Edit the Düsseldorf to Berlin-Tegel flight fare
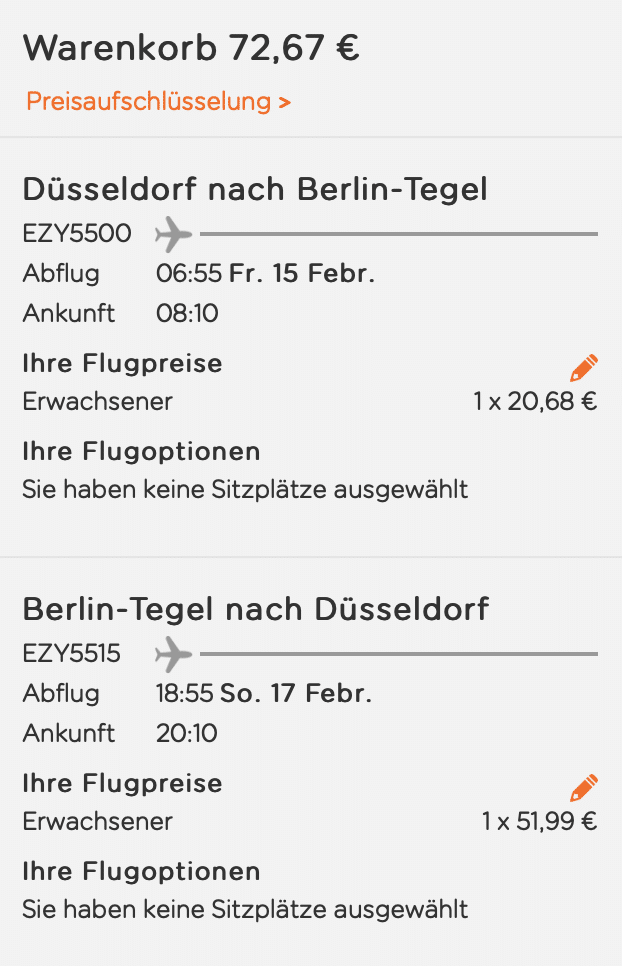 [584, 367]
